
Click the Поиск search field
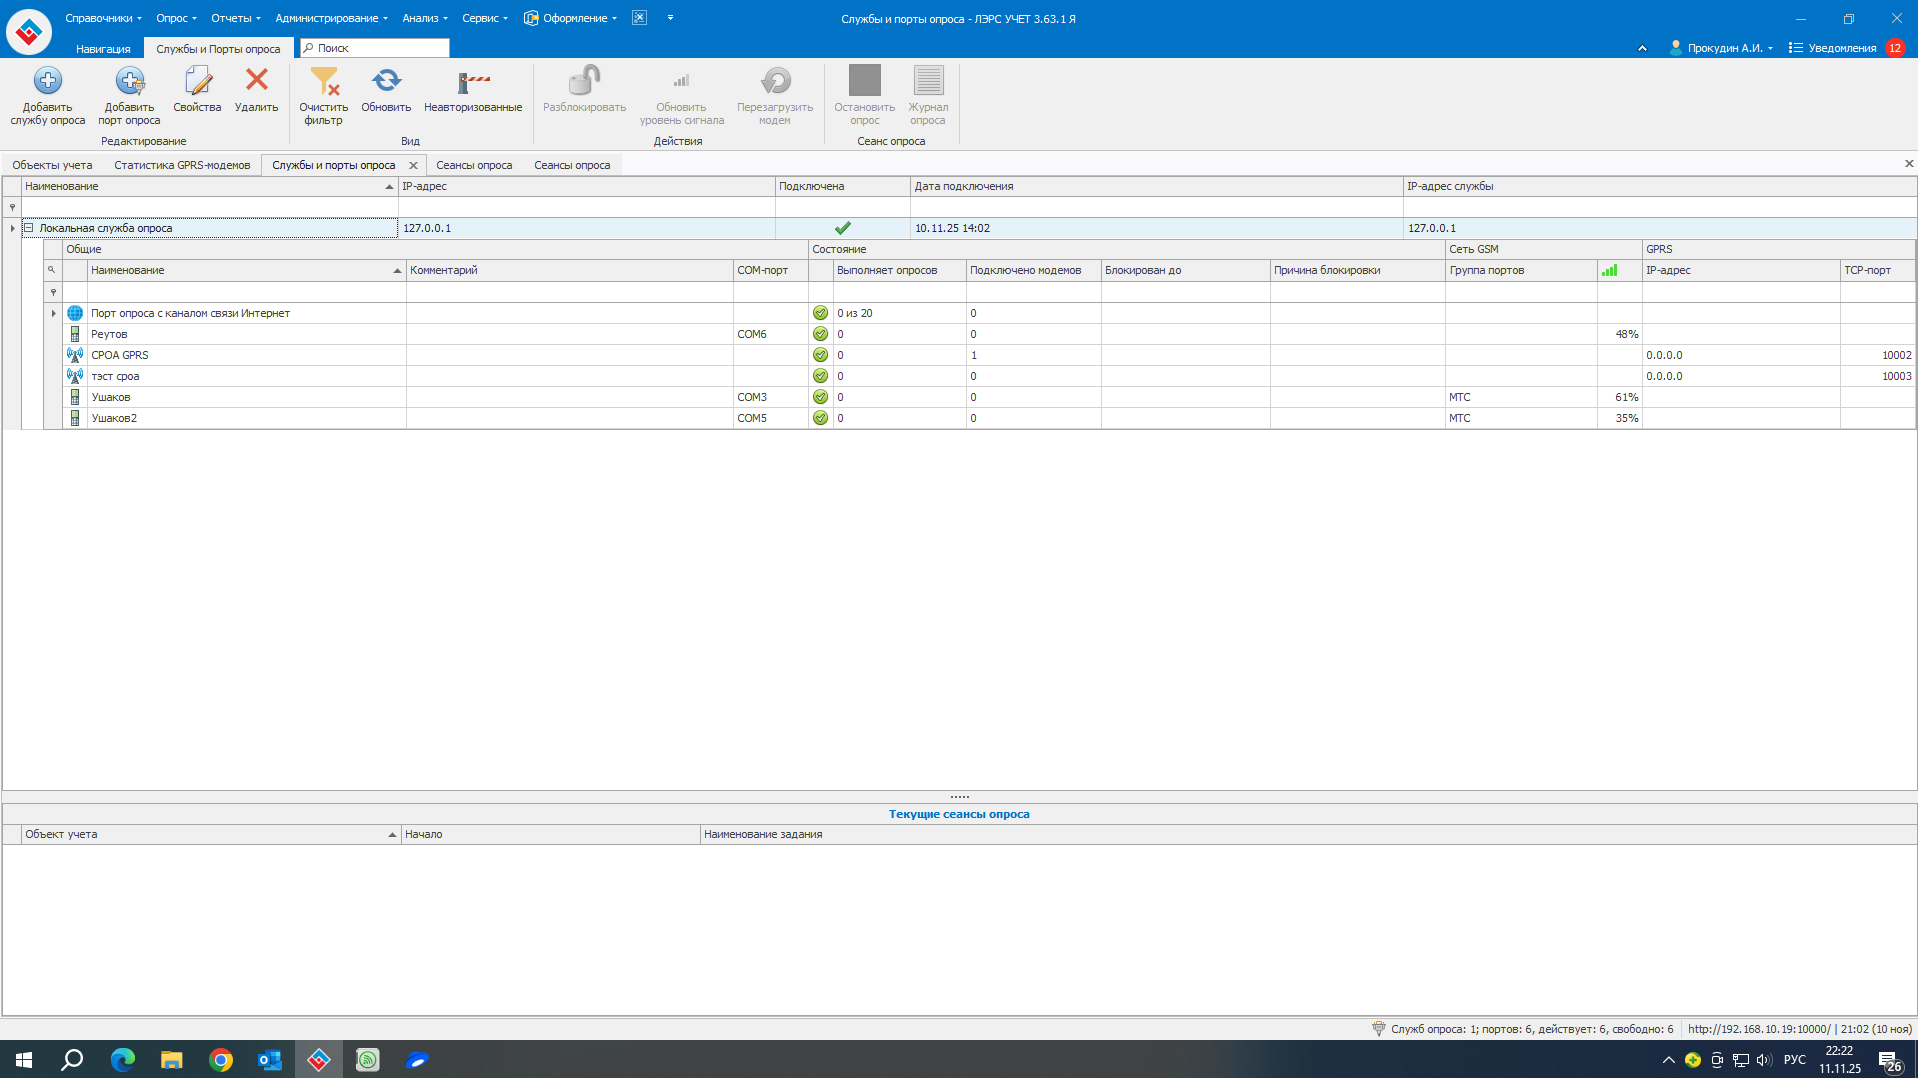(x=380, y=48)
